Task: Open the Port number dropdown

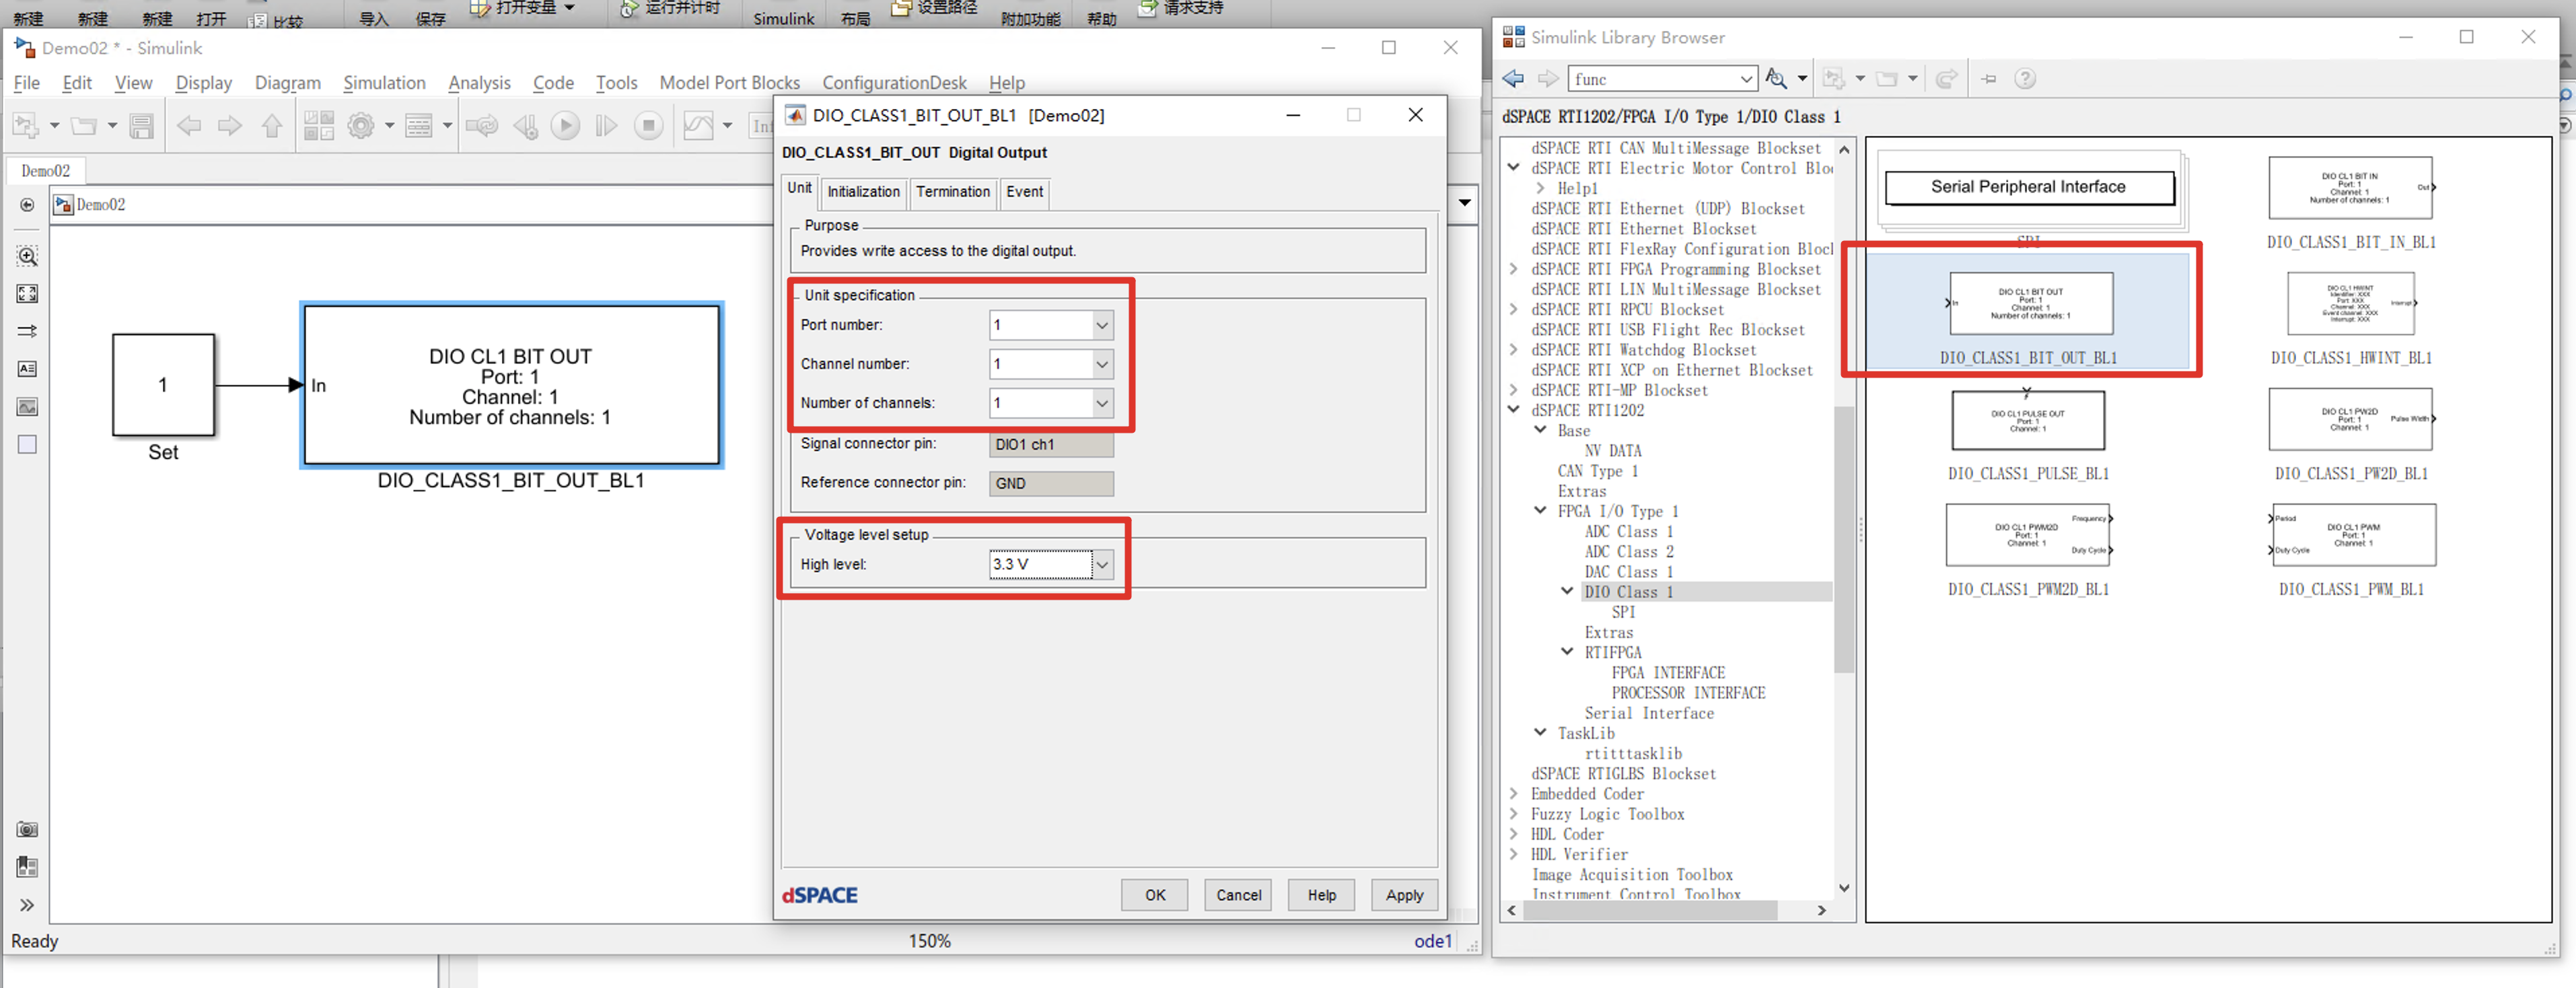Action: point(1102,326)
